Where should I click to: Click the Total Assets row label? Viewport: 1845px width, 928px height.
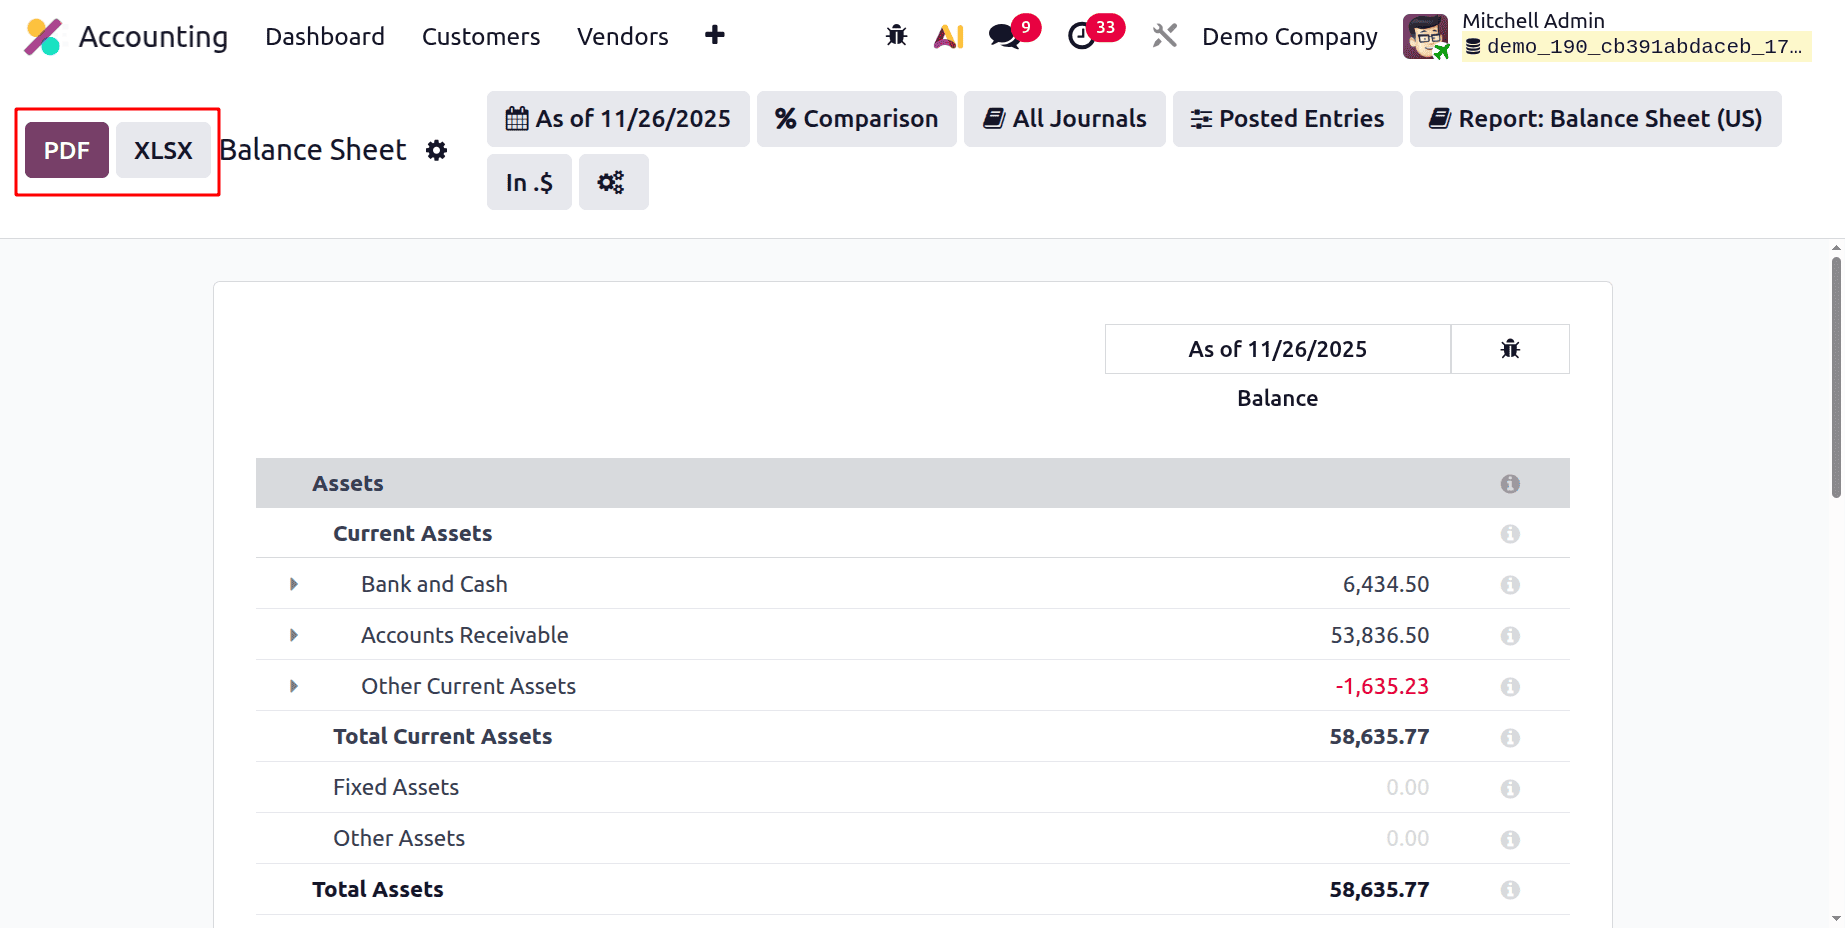[378, 889]
